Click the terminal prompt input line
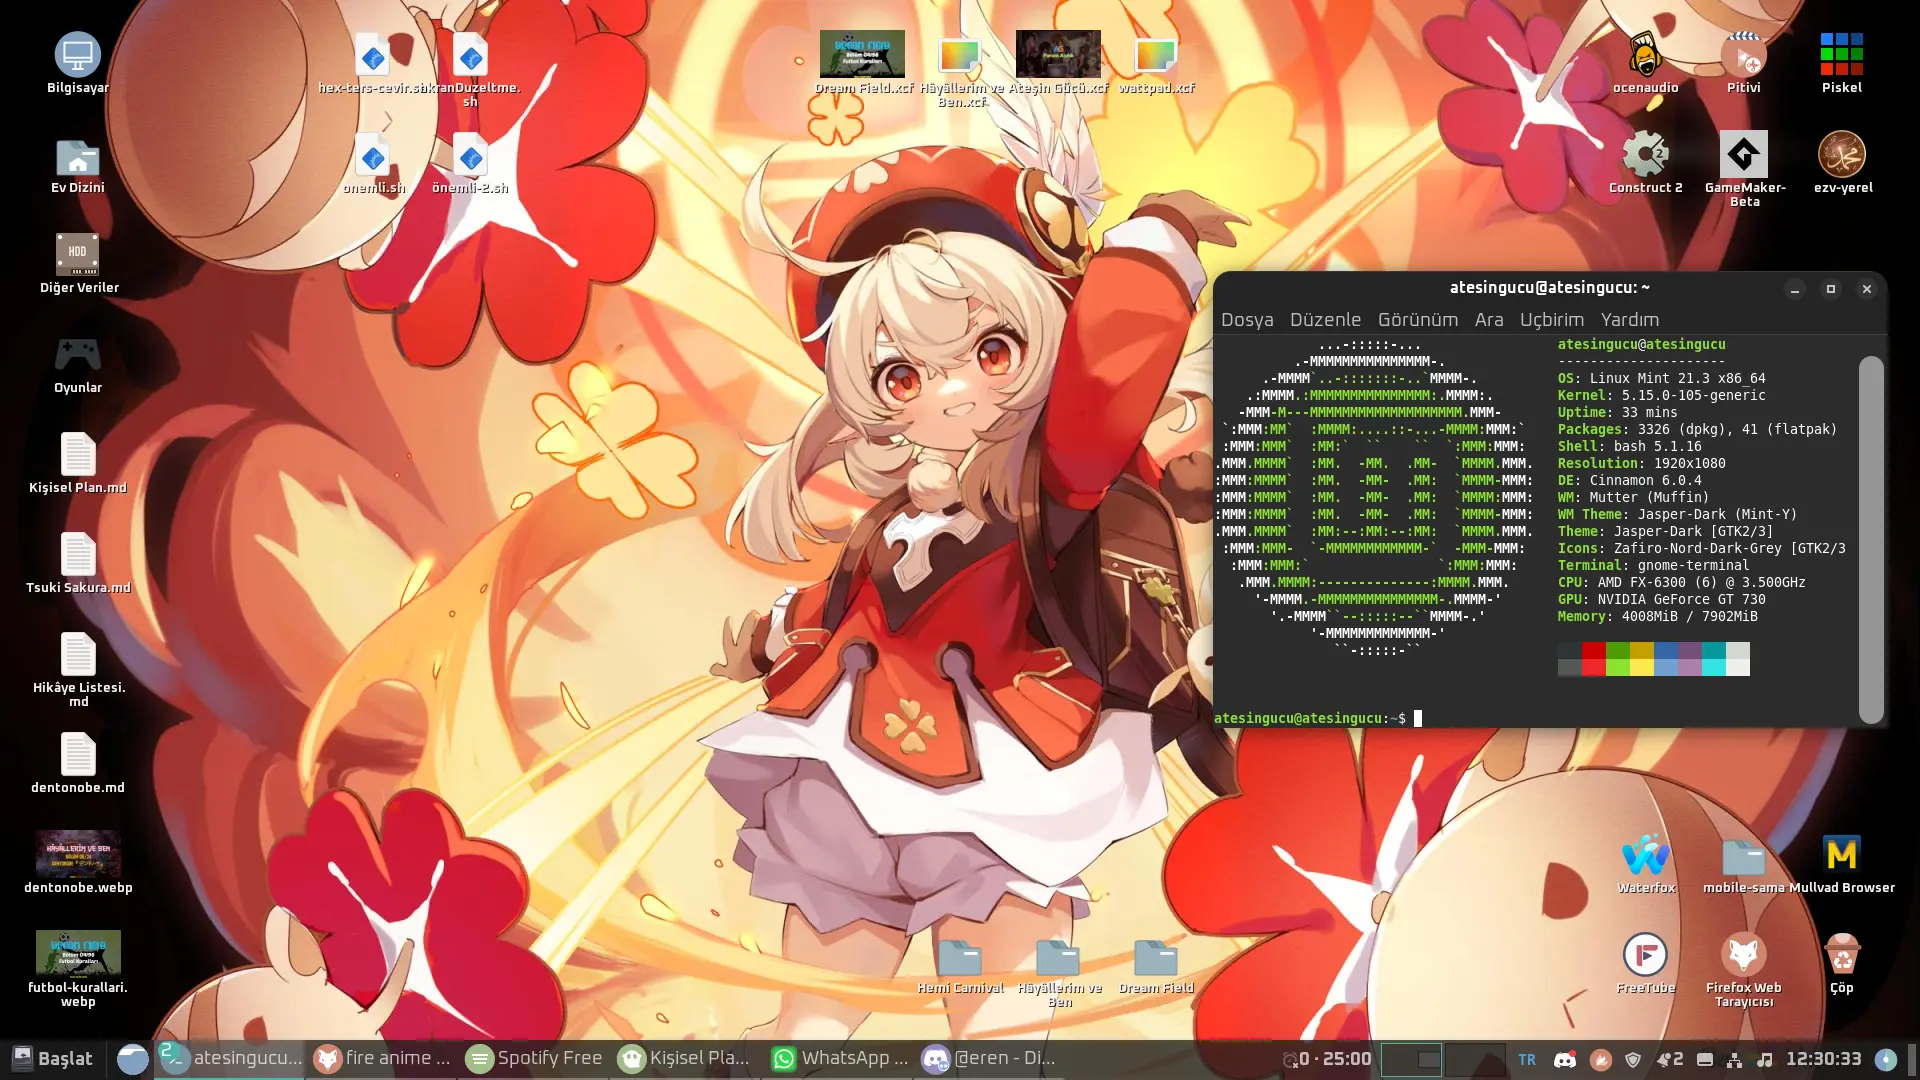1920x1080 pixels. (x=1535, y=718)
